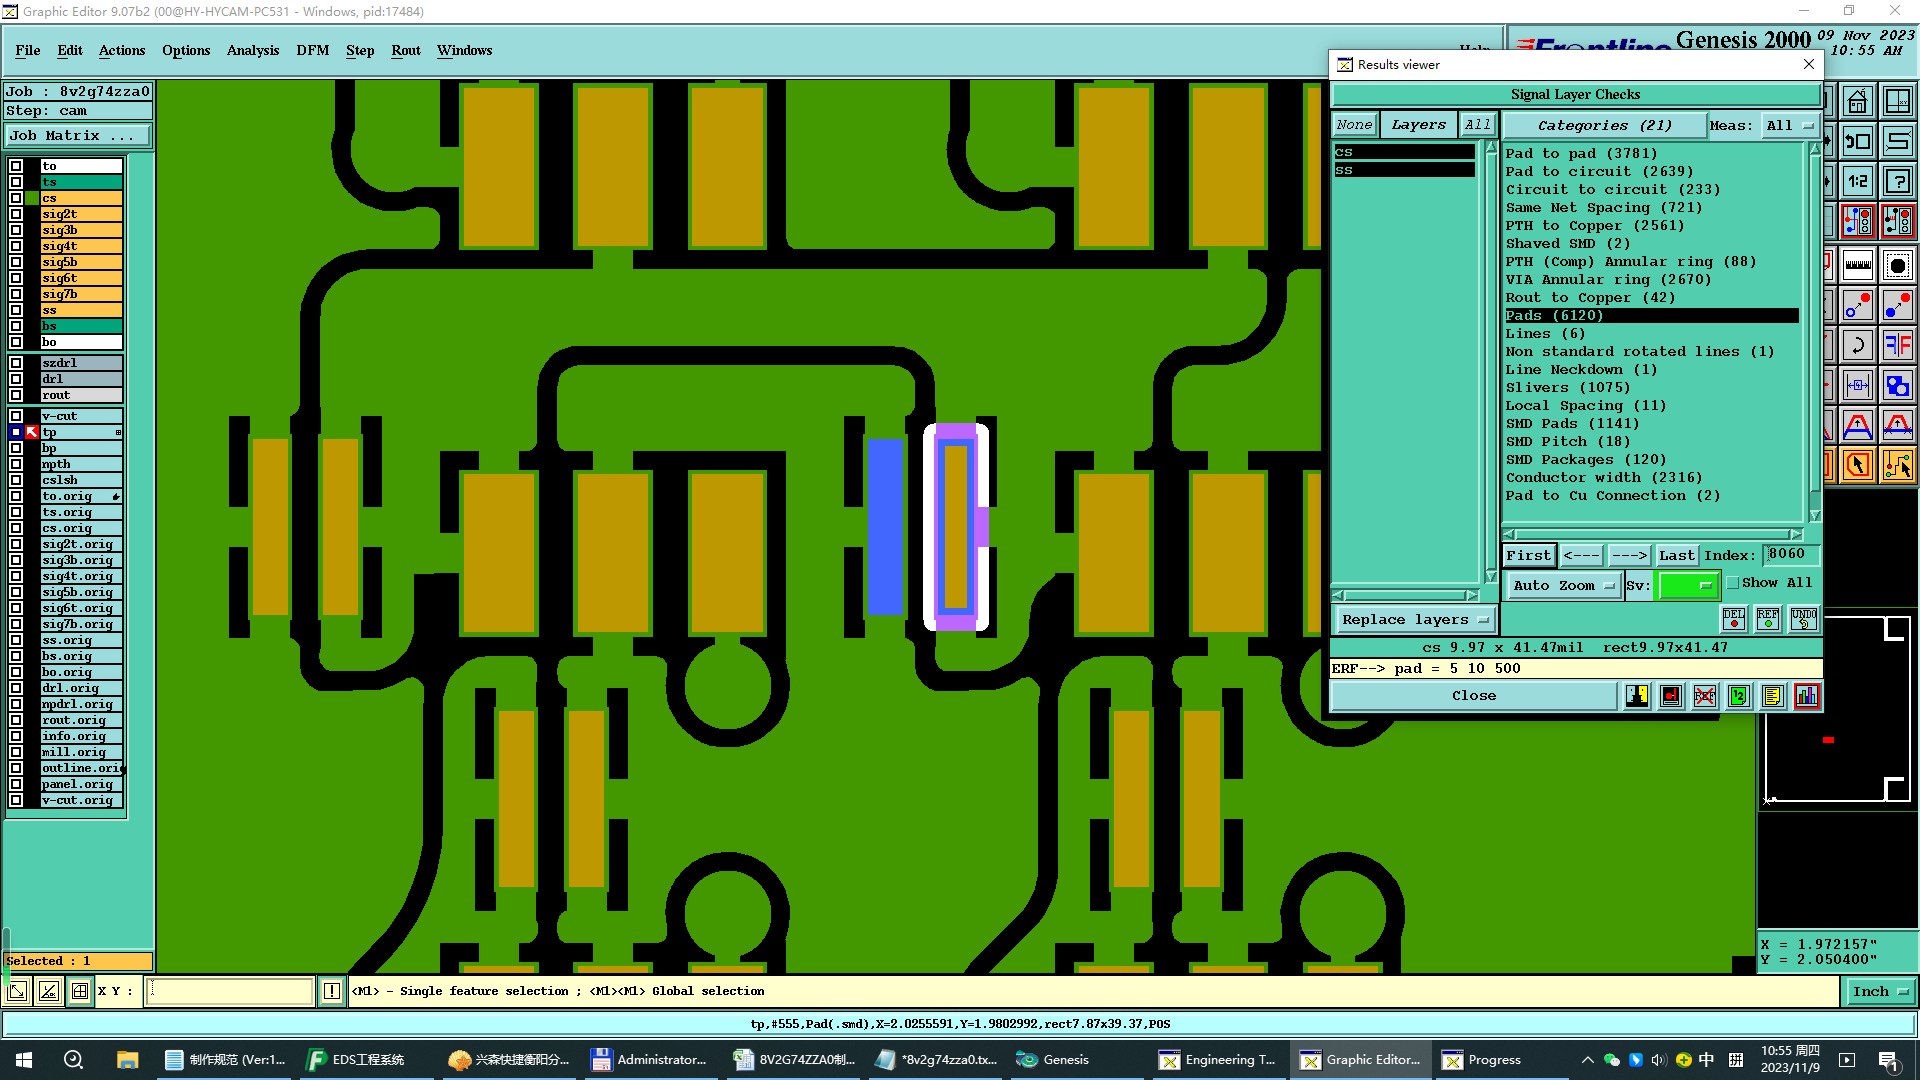Expand the Replace layers dropdown
1920x1080 pixels.
(x=1415, y=620)
